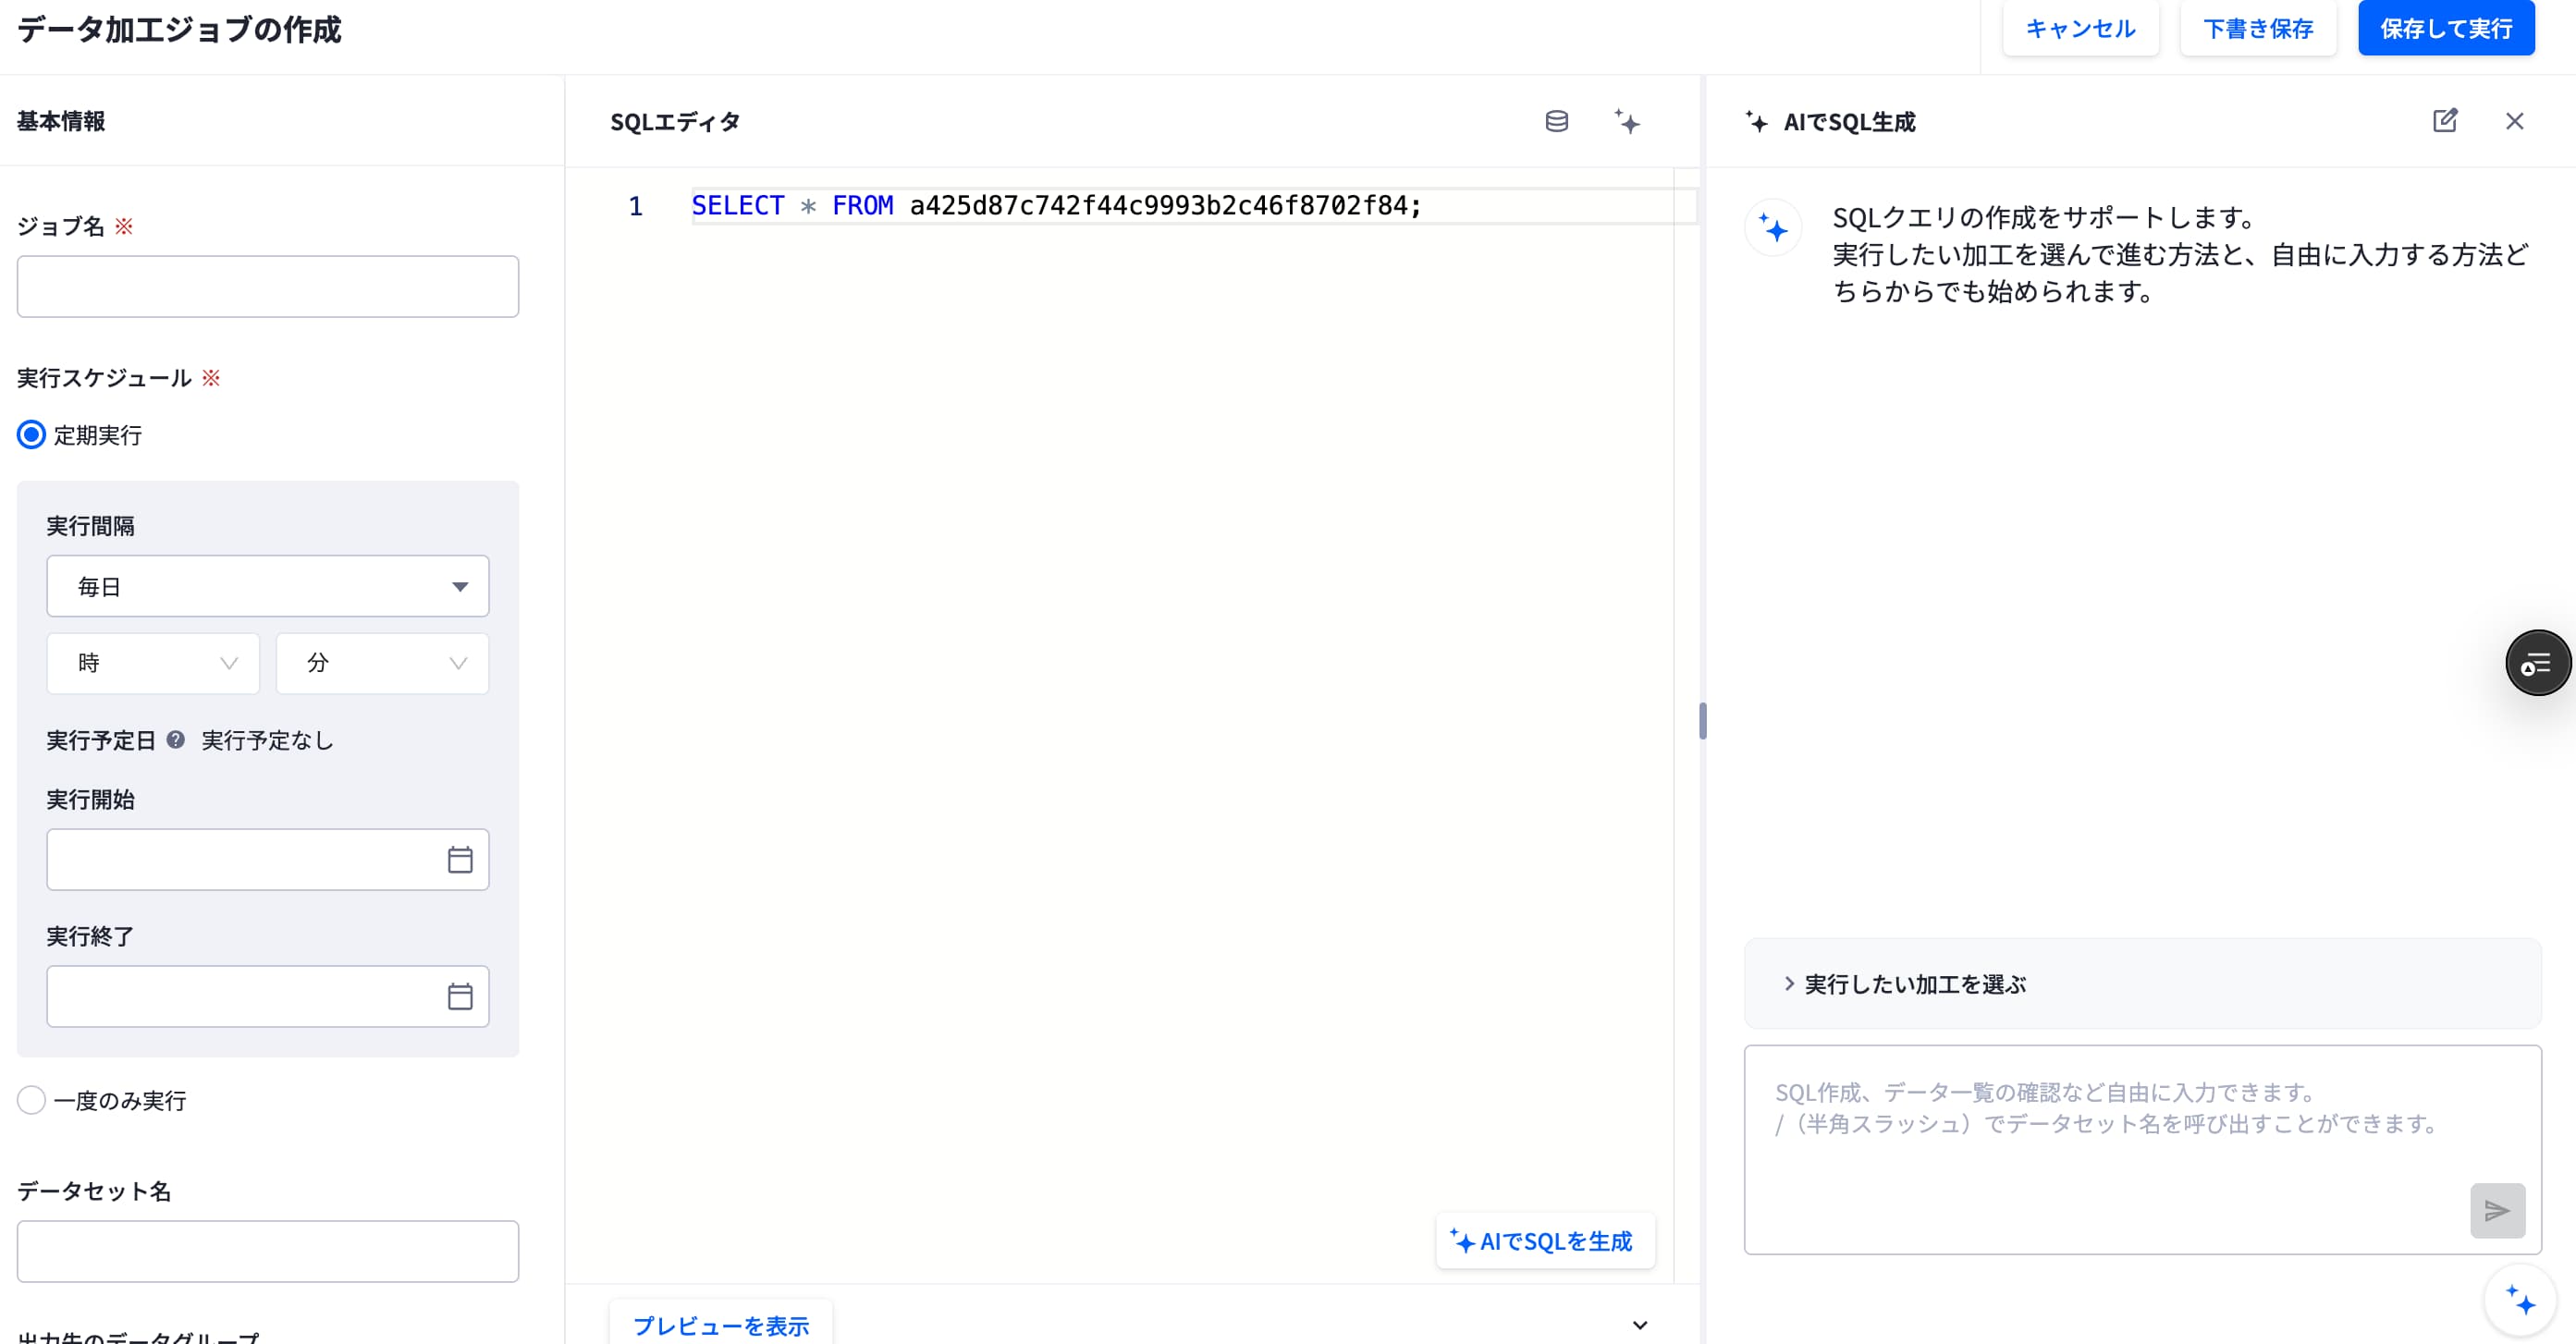Click the データセット名 input field
Image resolution: width=2576 pixels, height=1344 pixels.
click(268, 1251)
